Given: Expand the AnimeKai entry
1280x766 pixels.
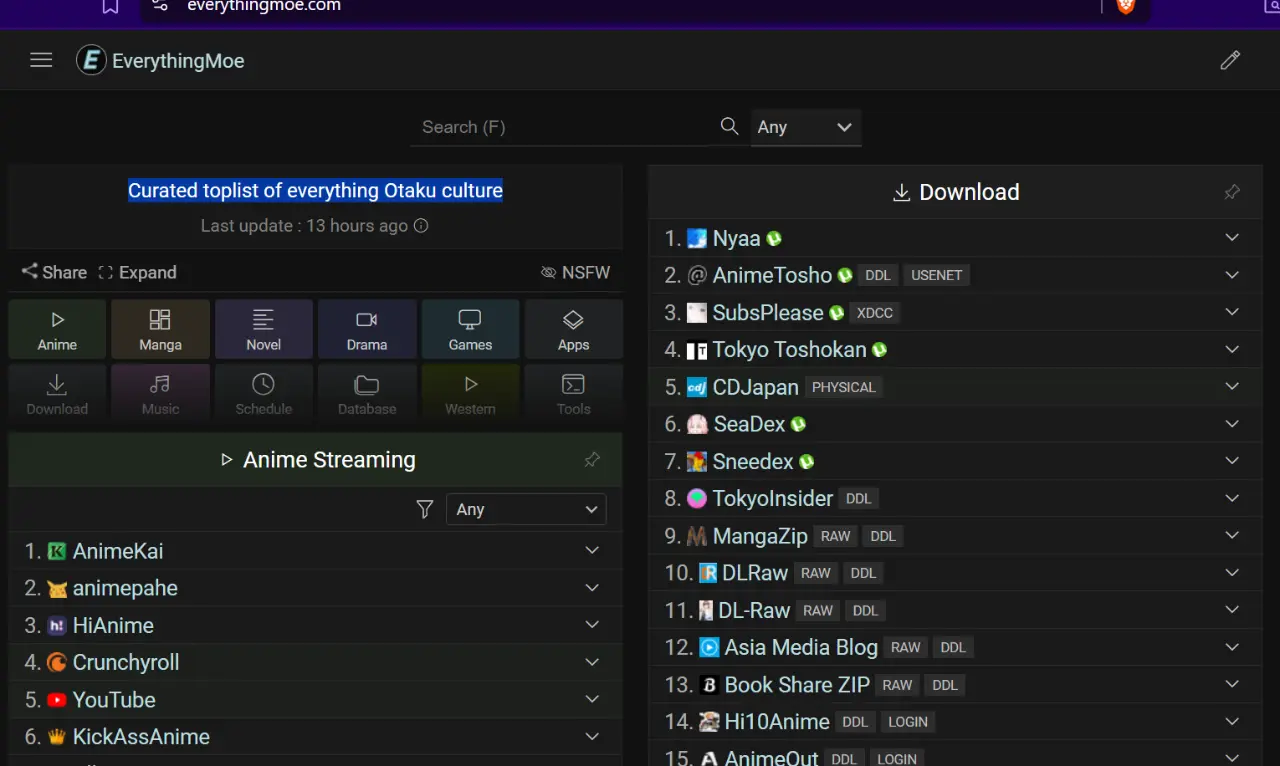Looking at the screenshot, I should click(592, 551).
